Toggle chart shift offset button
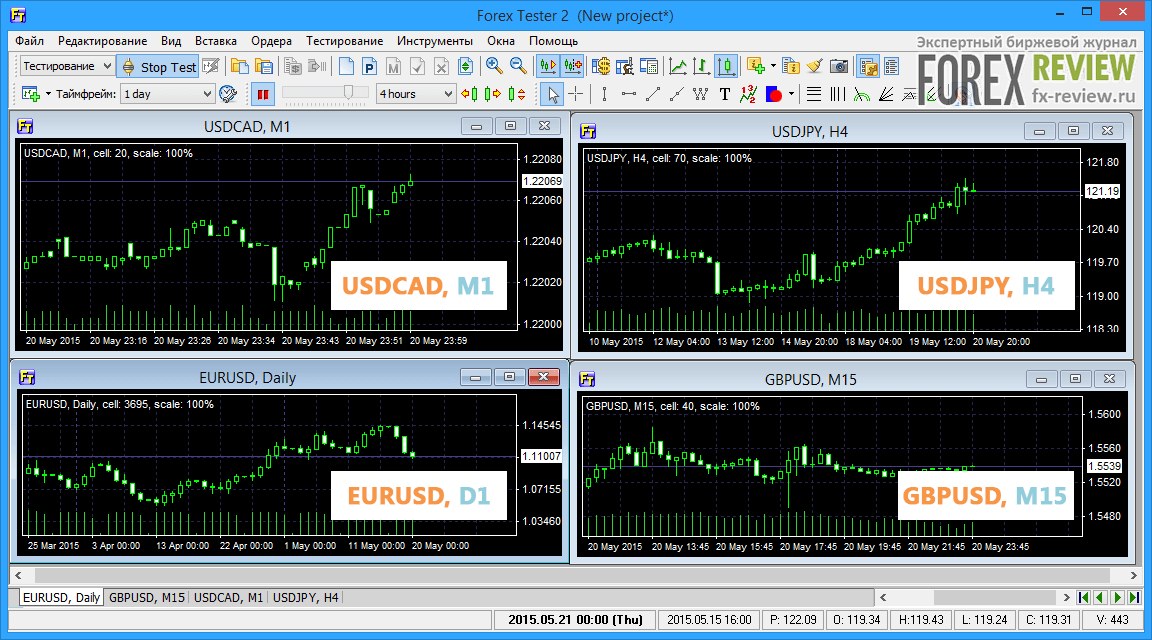 (572, 66)
